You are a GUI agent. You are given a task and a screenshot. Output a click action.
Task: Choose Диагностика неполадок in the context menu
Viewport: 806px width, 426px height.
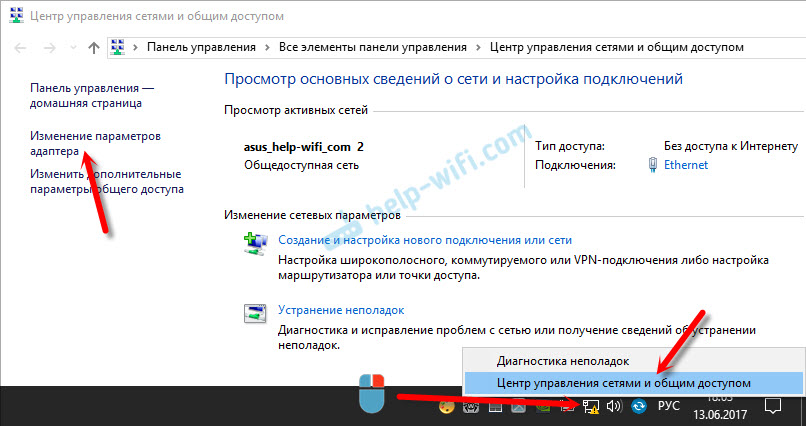point(633,361)
